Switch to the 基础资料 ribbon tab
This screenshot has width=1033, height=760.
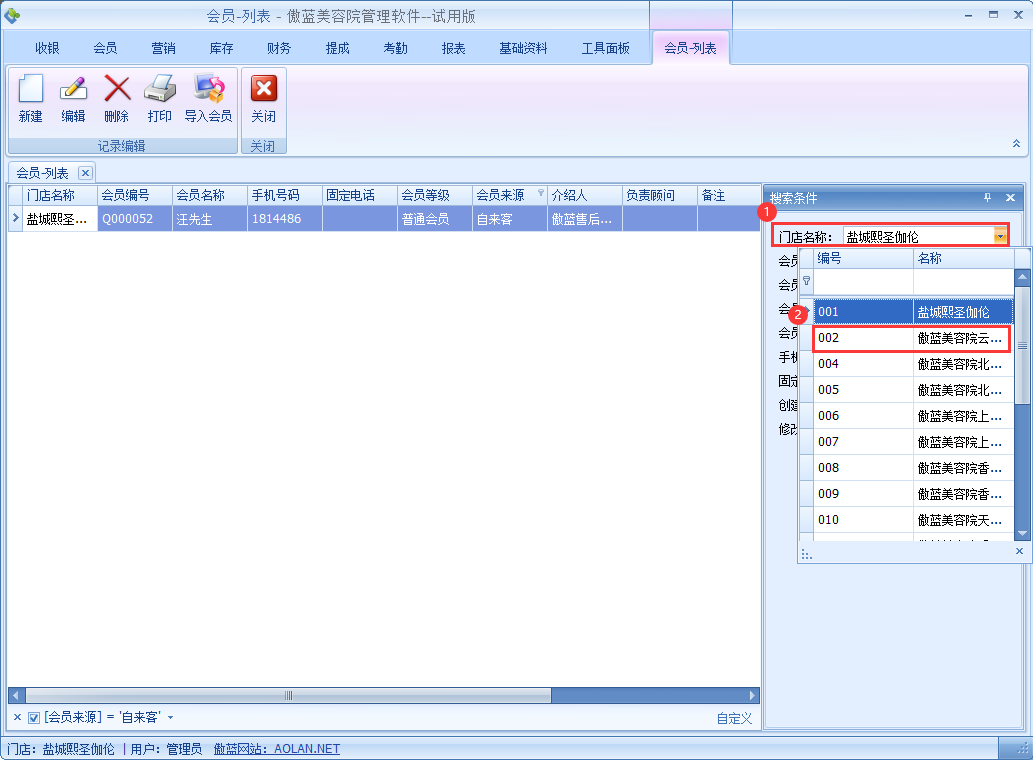tap(523, 48)
